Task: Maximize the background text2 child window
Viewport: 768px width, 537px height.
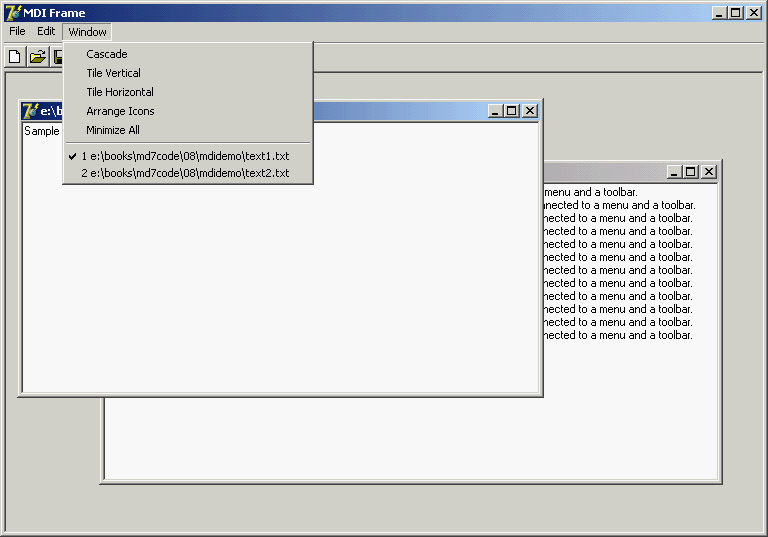Action: [691, 172]
